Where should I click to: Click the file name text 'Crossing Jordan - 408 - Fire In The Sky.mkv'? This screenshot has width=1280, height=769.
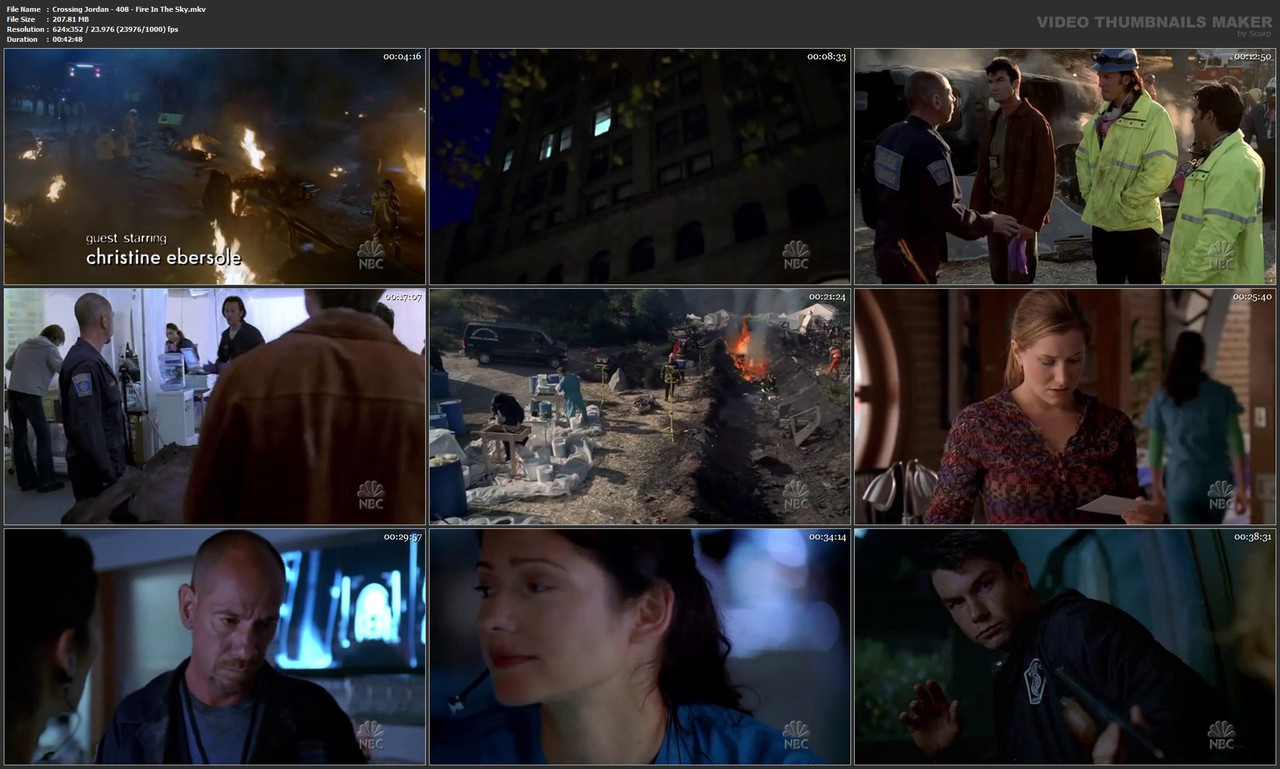click(x=129, y=9)
